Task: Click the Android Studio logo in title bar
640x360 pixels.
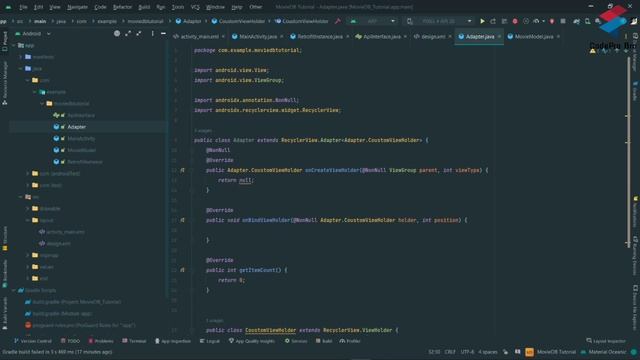Action: tap(8, 7)
